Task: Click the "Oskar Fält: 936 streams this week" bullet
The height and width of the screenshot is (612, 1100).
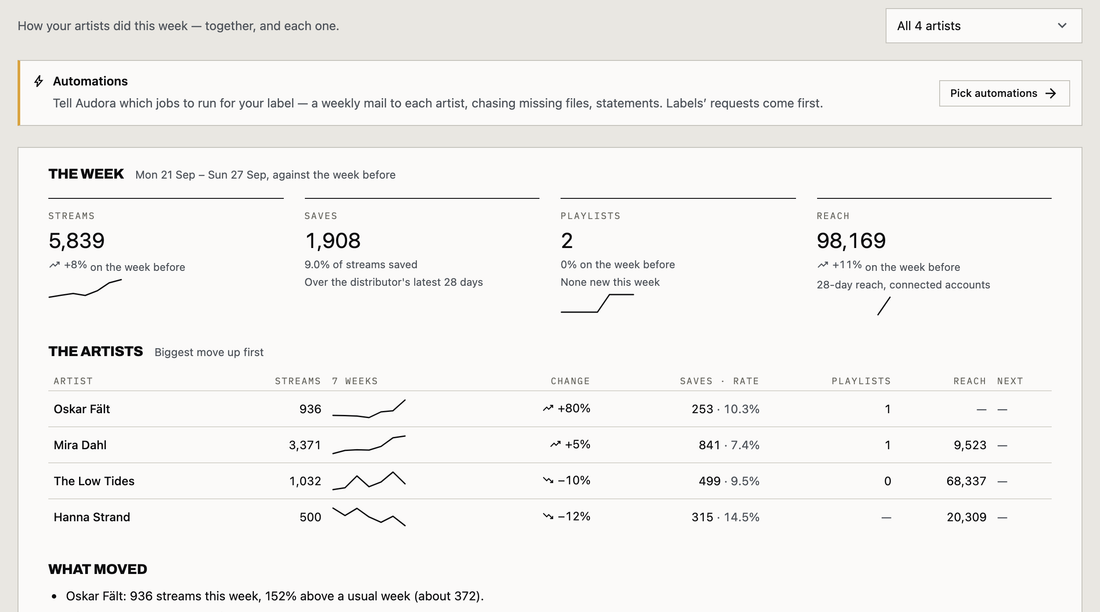Action: (x=274, y=596)
